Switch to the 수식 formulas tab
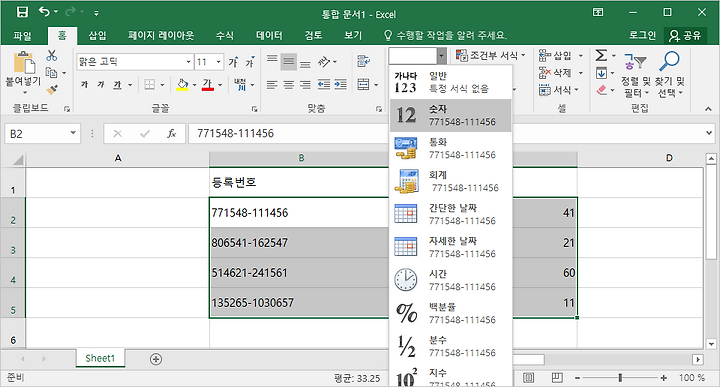 [x=225, y=35]
